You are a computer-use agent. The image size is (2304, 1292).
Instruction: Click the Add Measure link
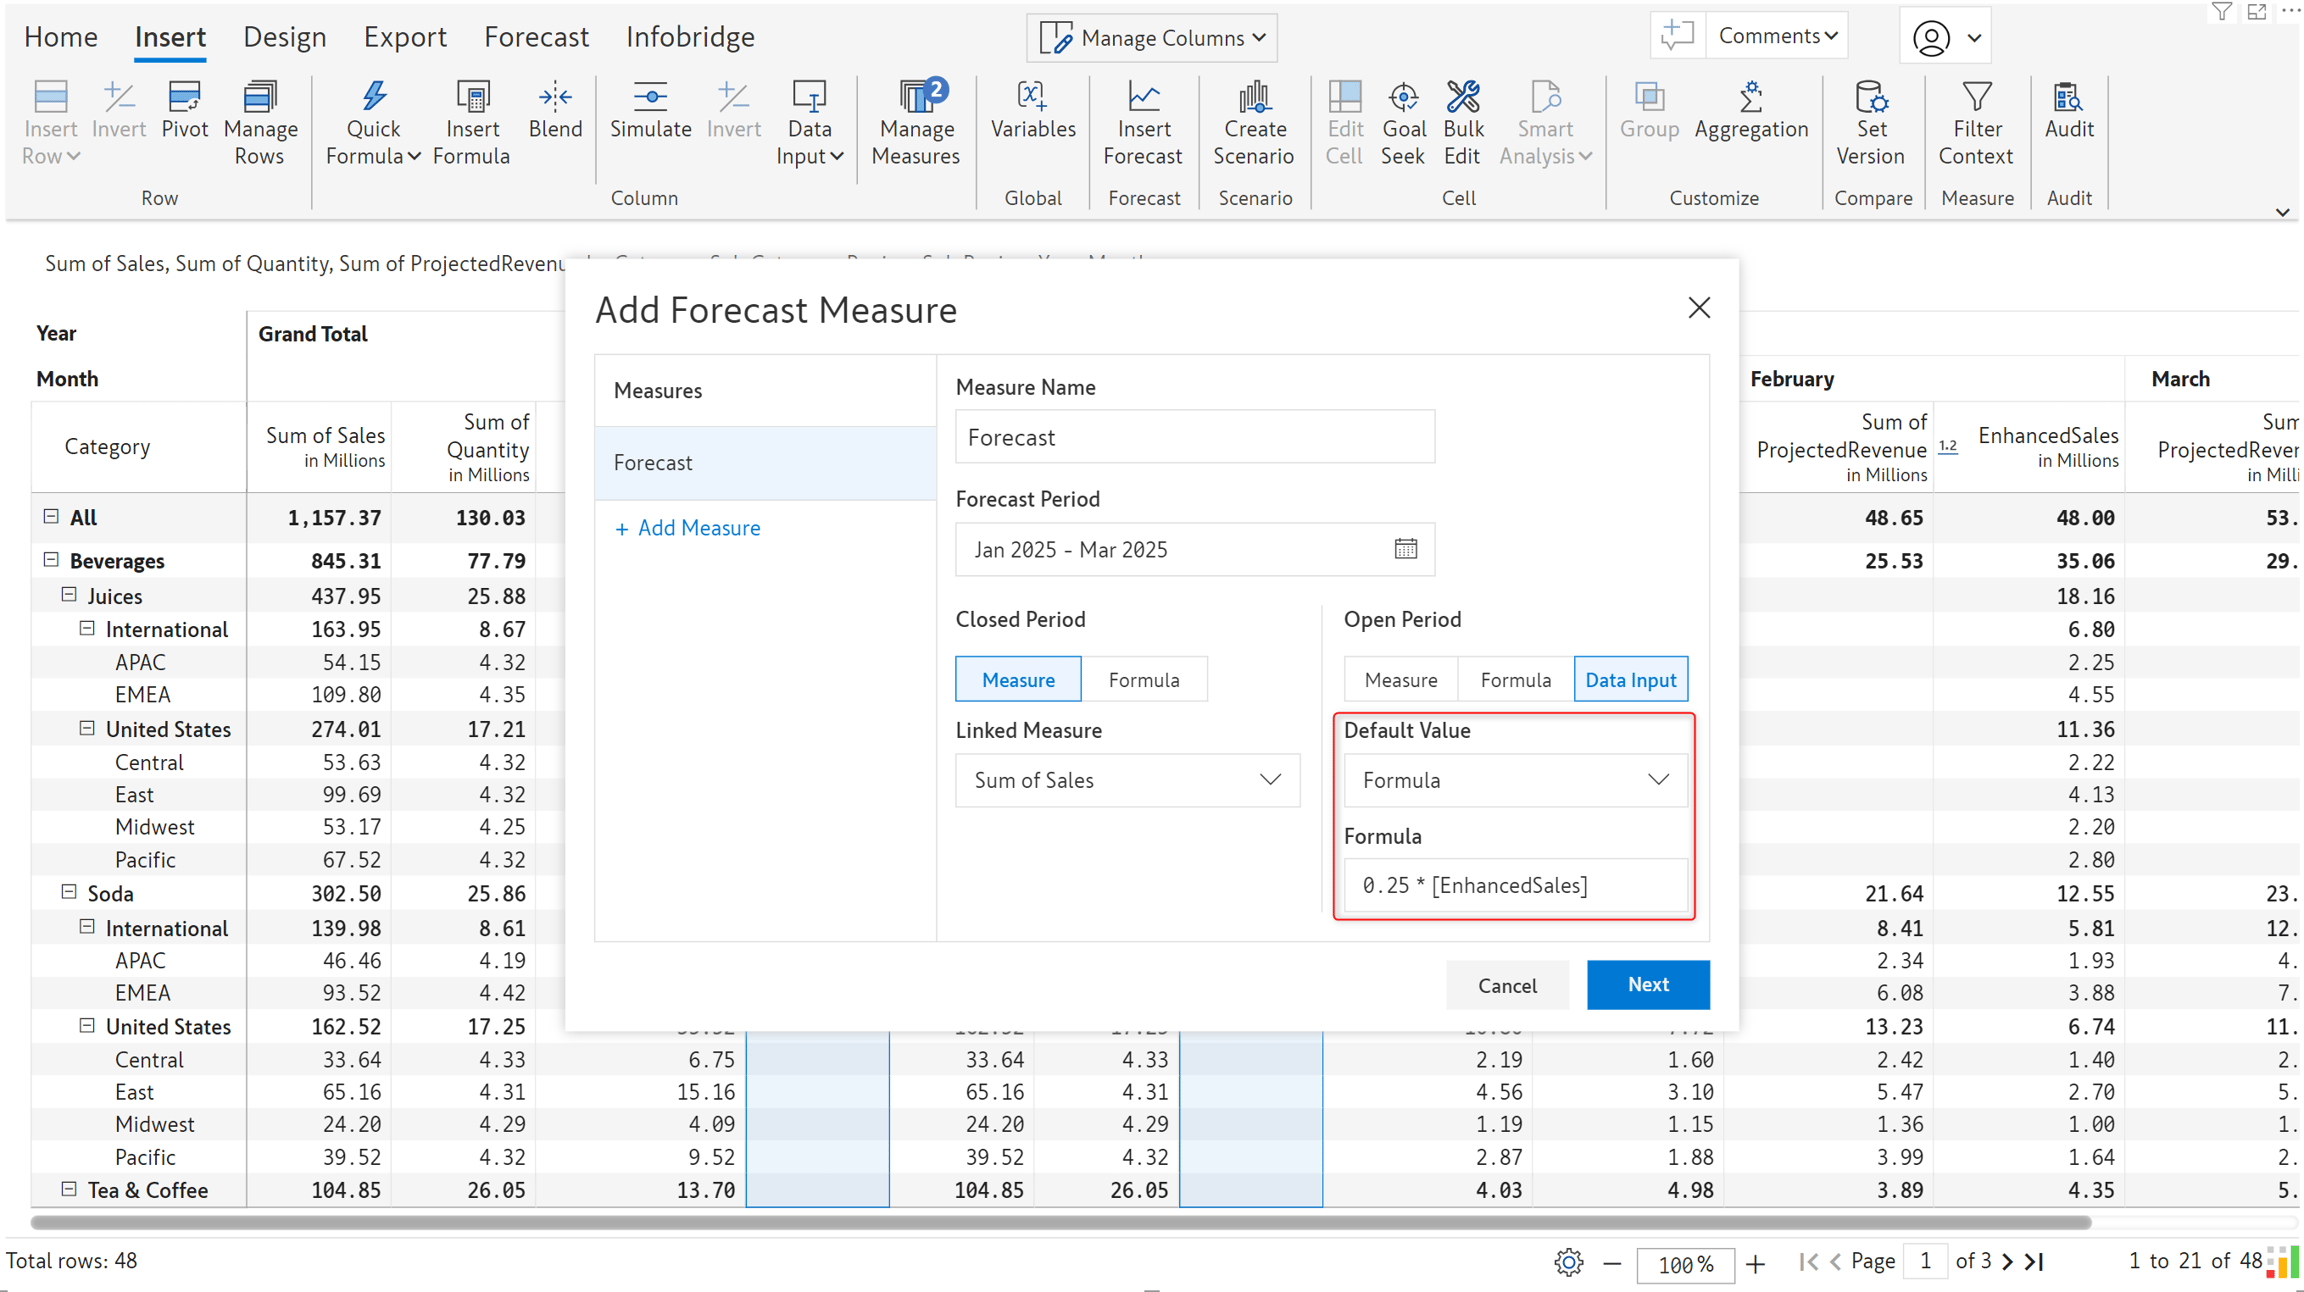(687, 528)
